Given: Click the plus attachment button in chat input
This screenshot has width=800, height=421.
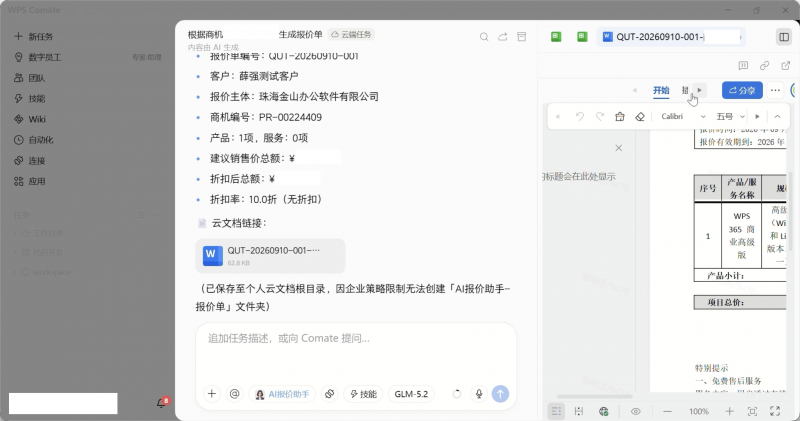Looking at the screenshot, I should pyautogui.click(x=212, y=393).
